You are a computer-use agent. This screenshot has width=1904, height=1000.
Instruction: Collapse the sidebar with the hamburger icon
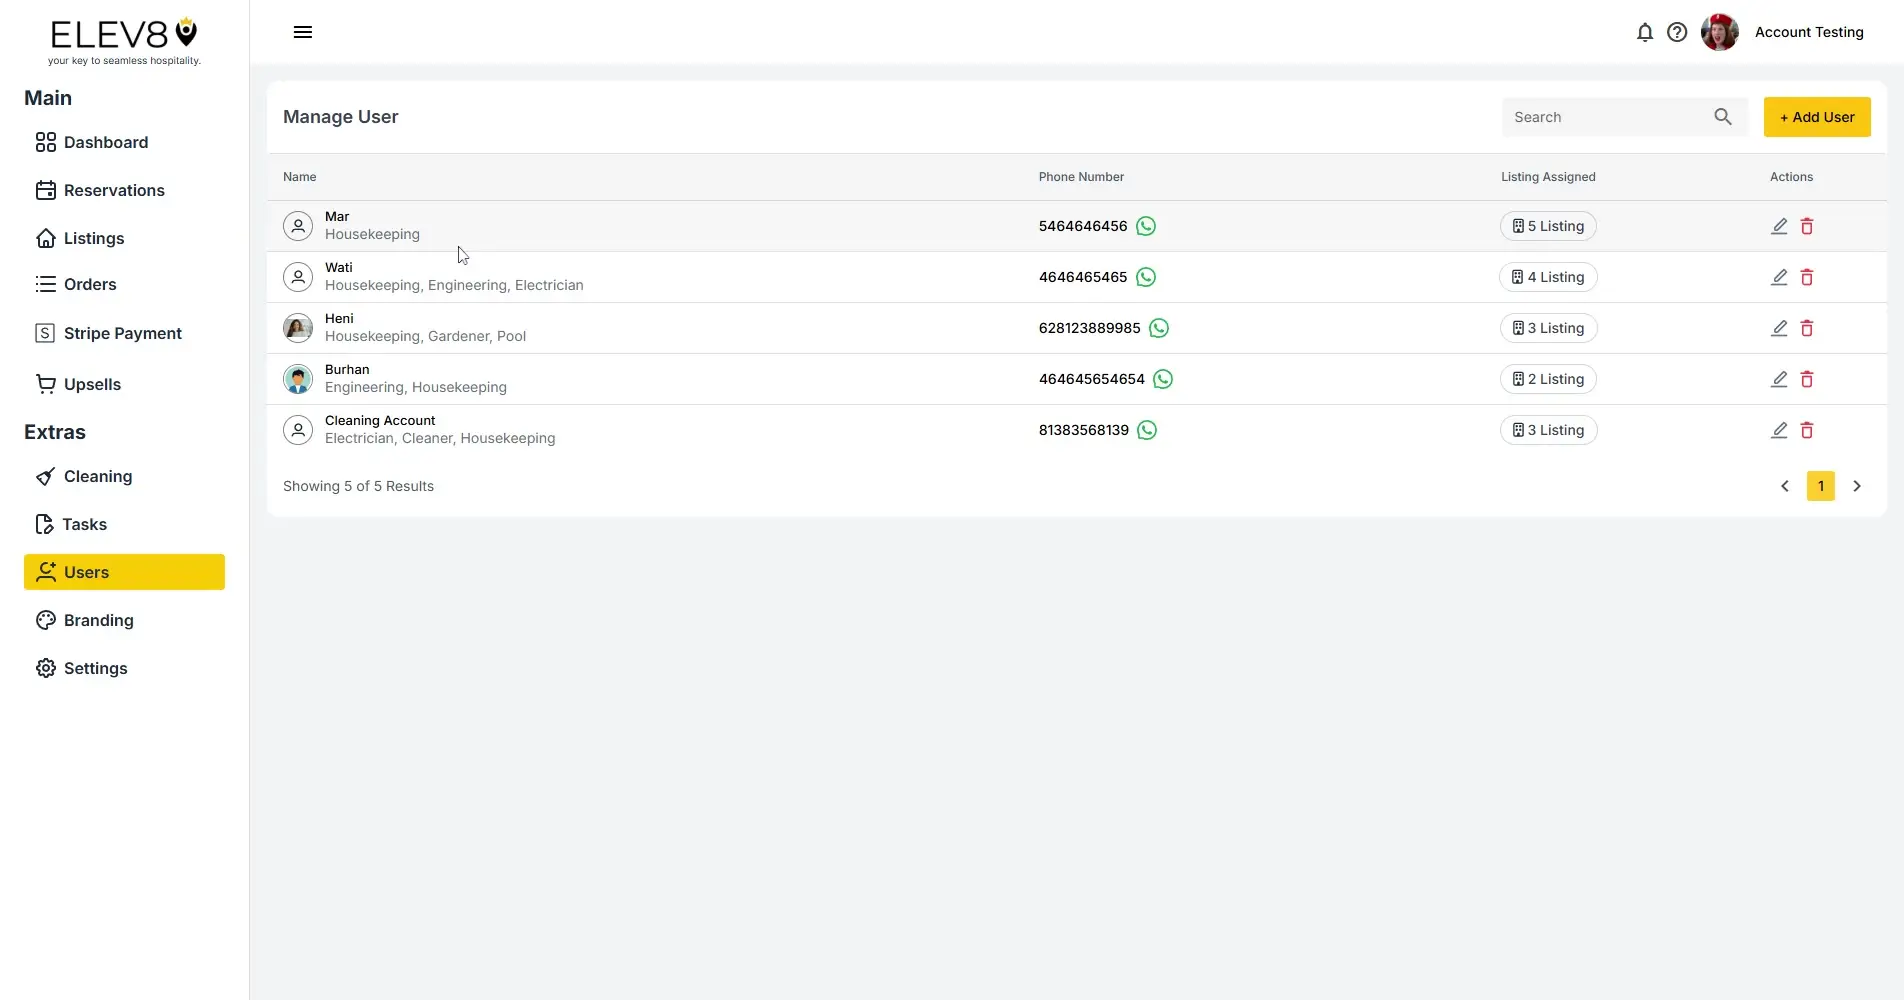pyautogui.click(x=302, y=32)
